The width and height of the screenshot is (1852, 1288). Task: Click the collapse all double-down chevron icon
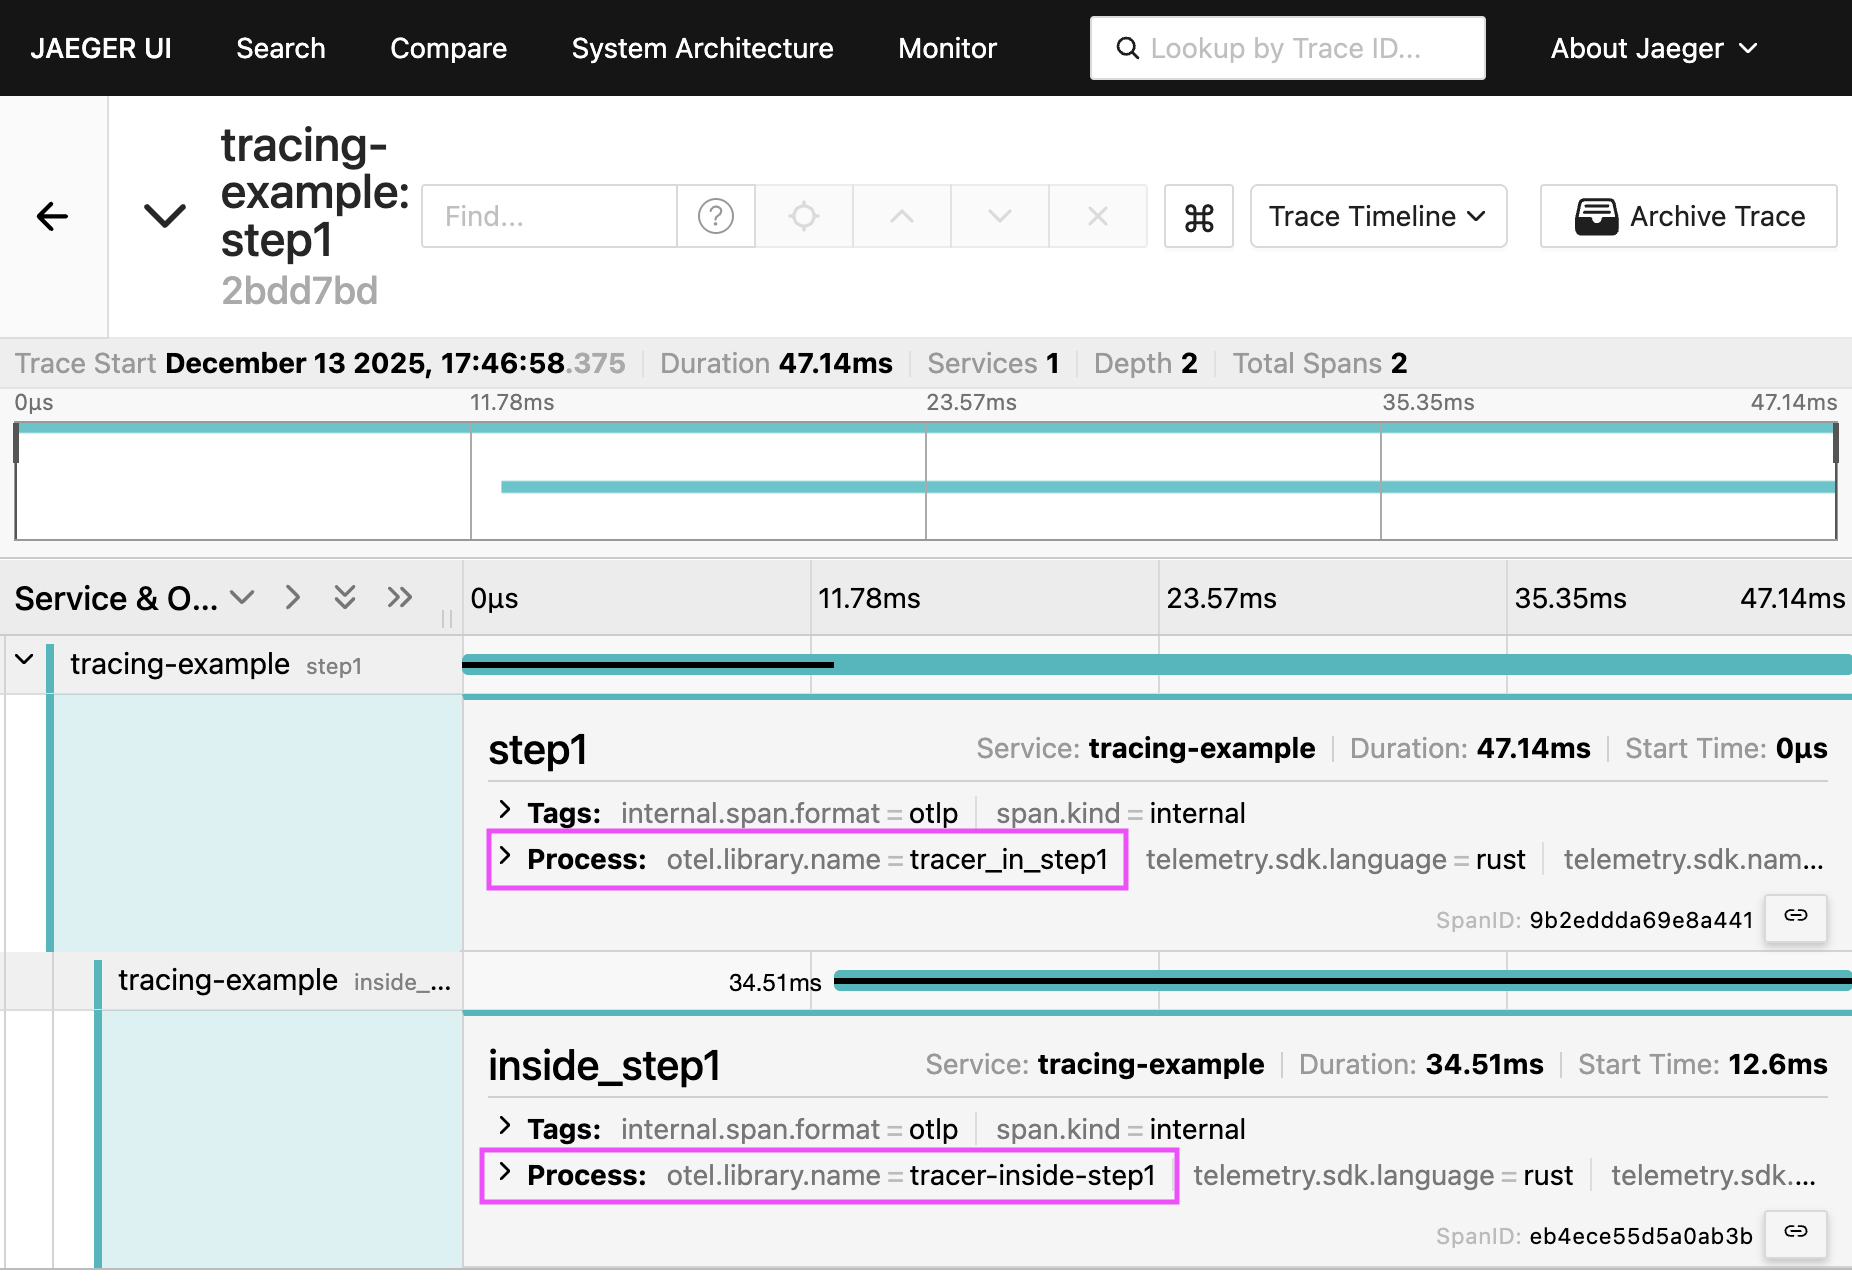pos(345,598)
